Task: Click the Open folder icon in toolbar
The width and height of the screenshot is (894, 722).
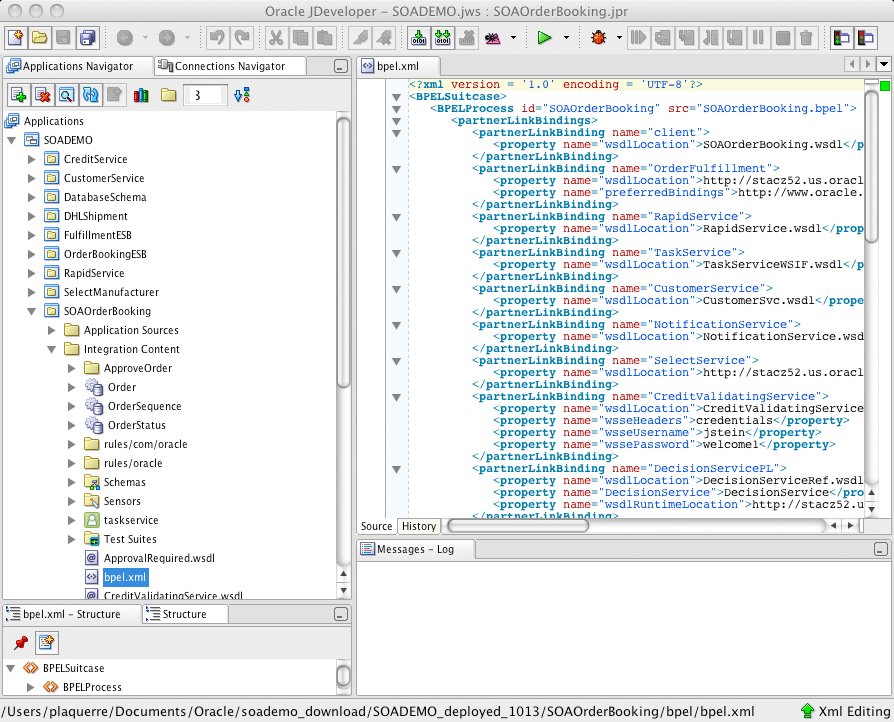Action: click(39, 38)
